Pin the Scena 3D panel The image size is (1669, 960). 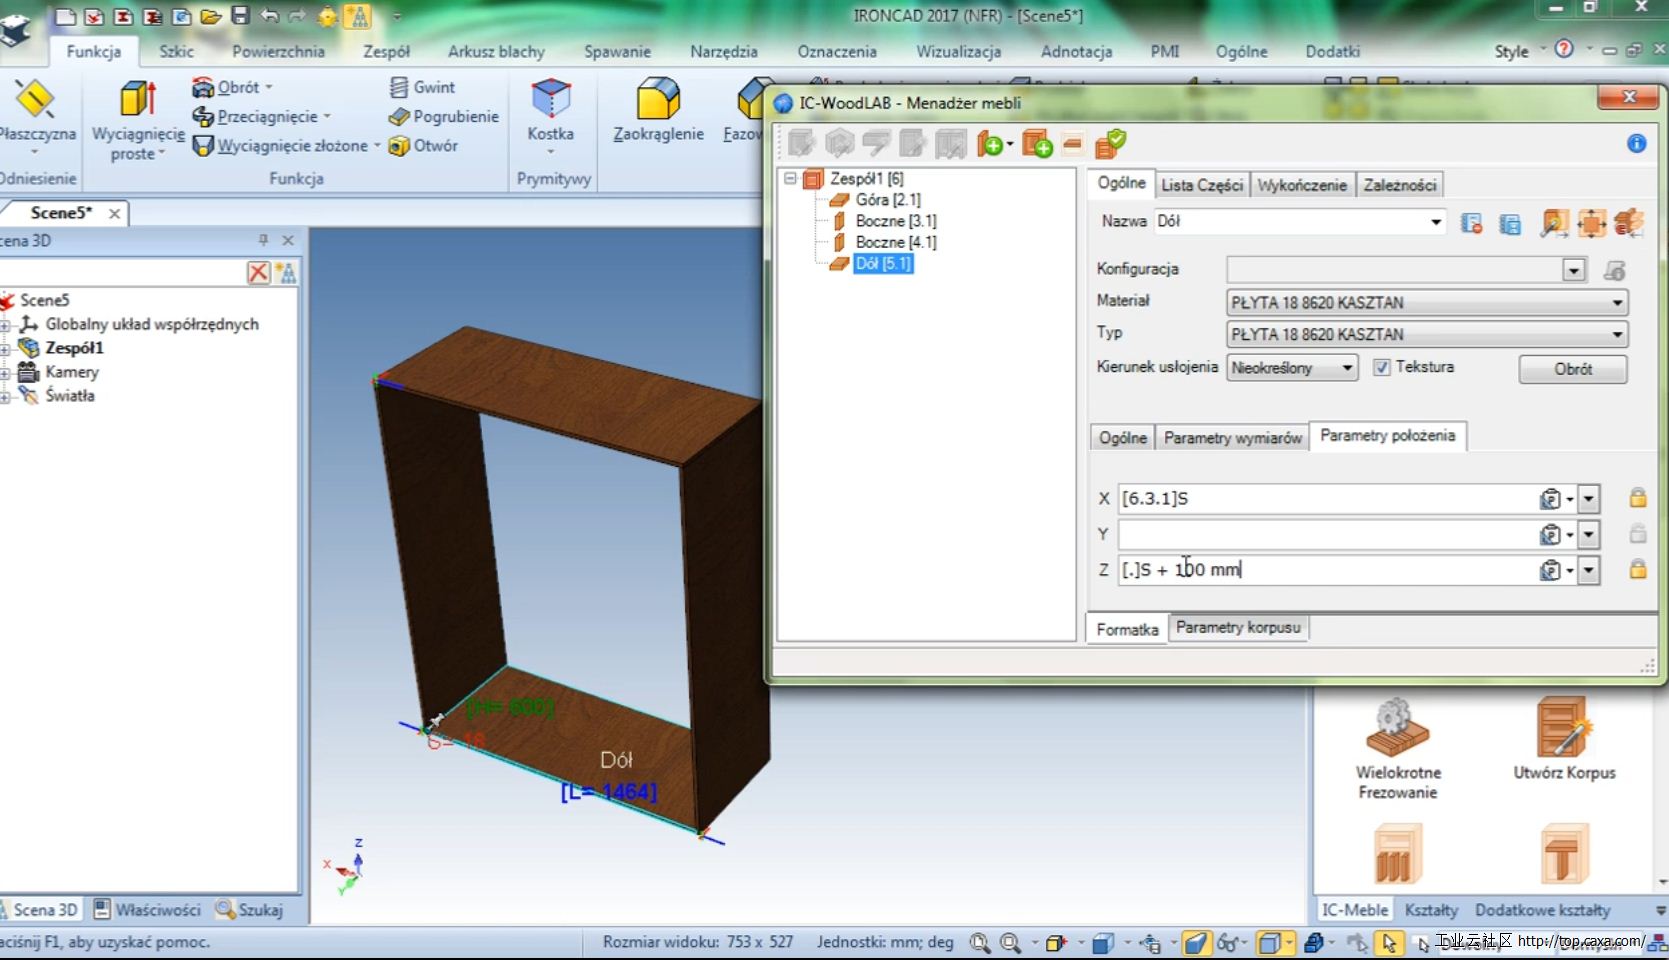(x=264, y=240)
